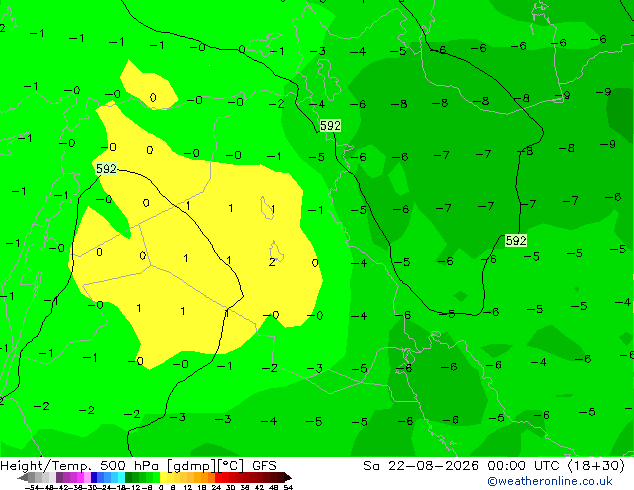
Task: Click the cyan swatch in the legend
Action: 121,478
